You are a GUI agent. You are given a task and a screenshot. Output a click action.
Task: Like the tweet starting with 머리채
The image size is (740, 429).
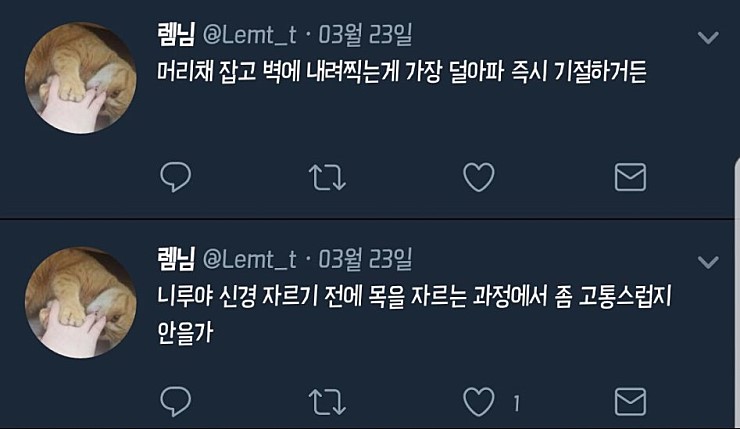coord(479,177)
